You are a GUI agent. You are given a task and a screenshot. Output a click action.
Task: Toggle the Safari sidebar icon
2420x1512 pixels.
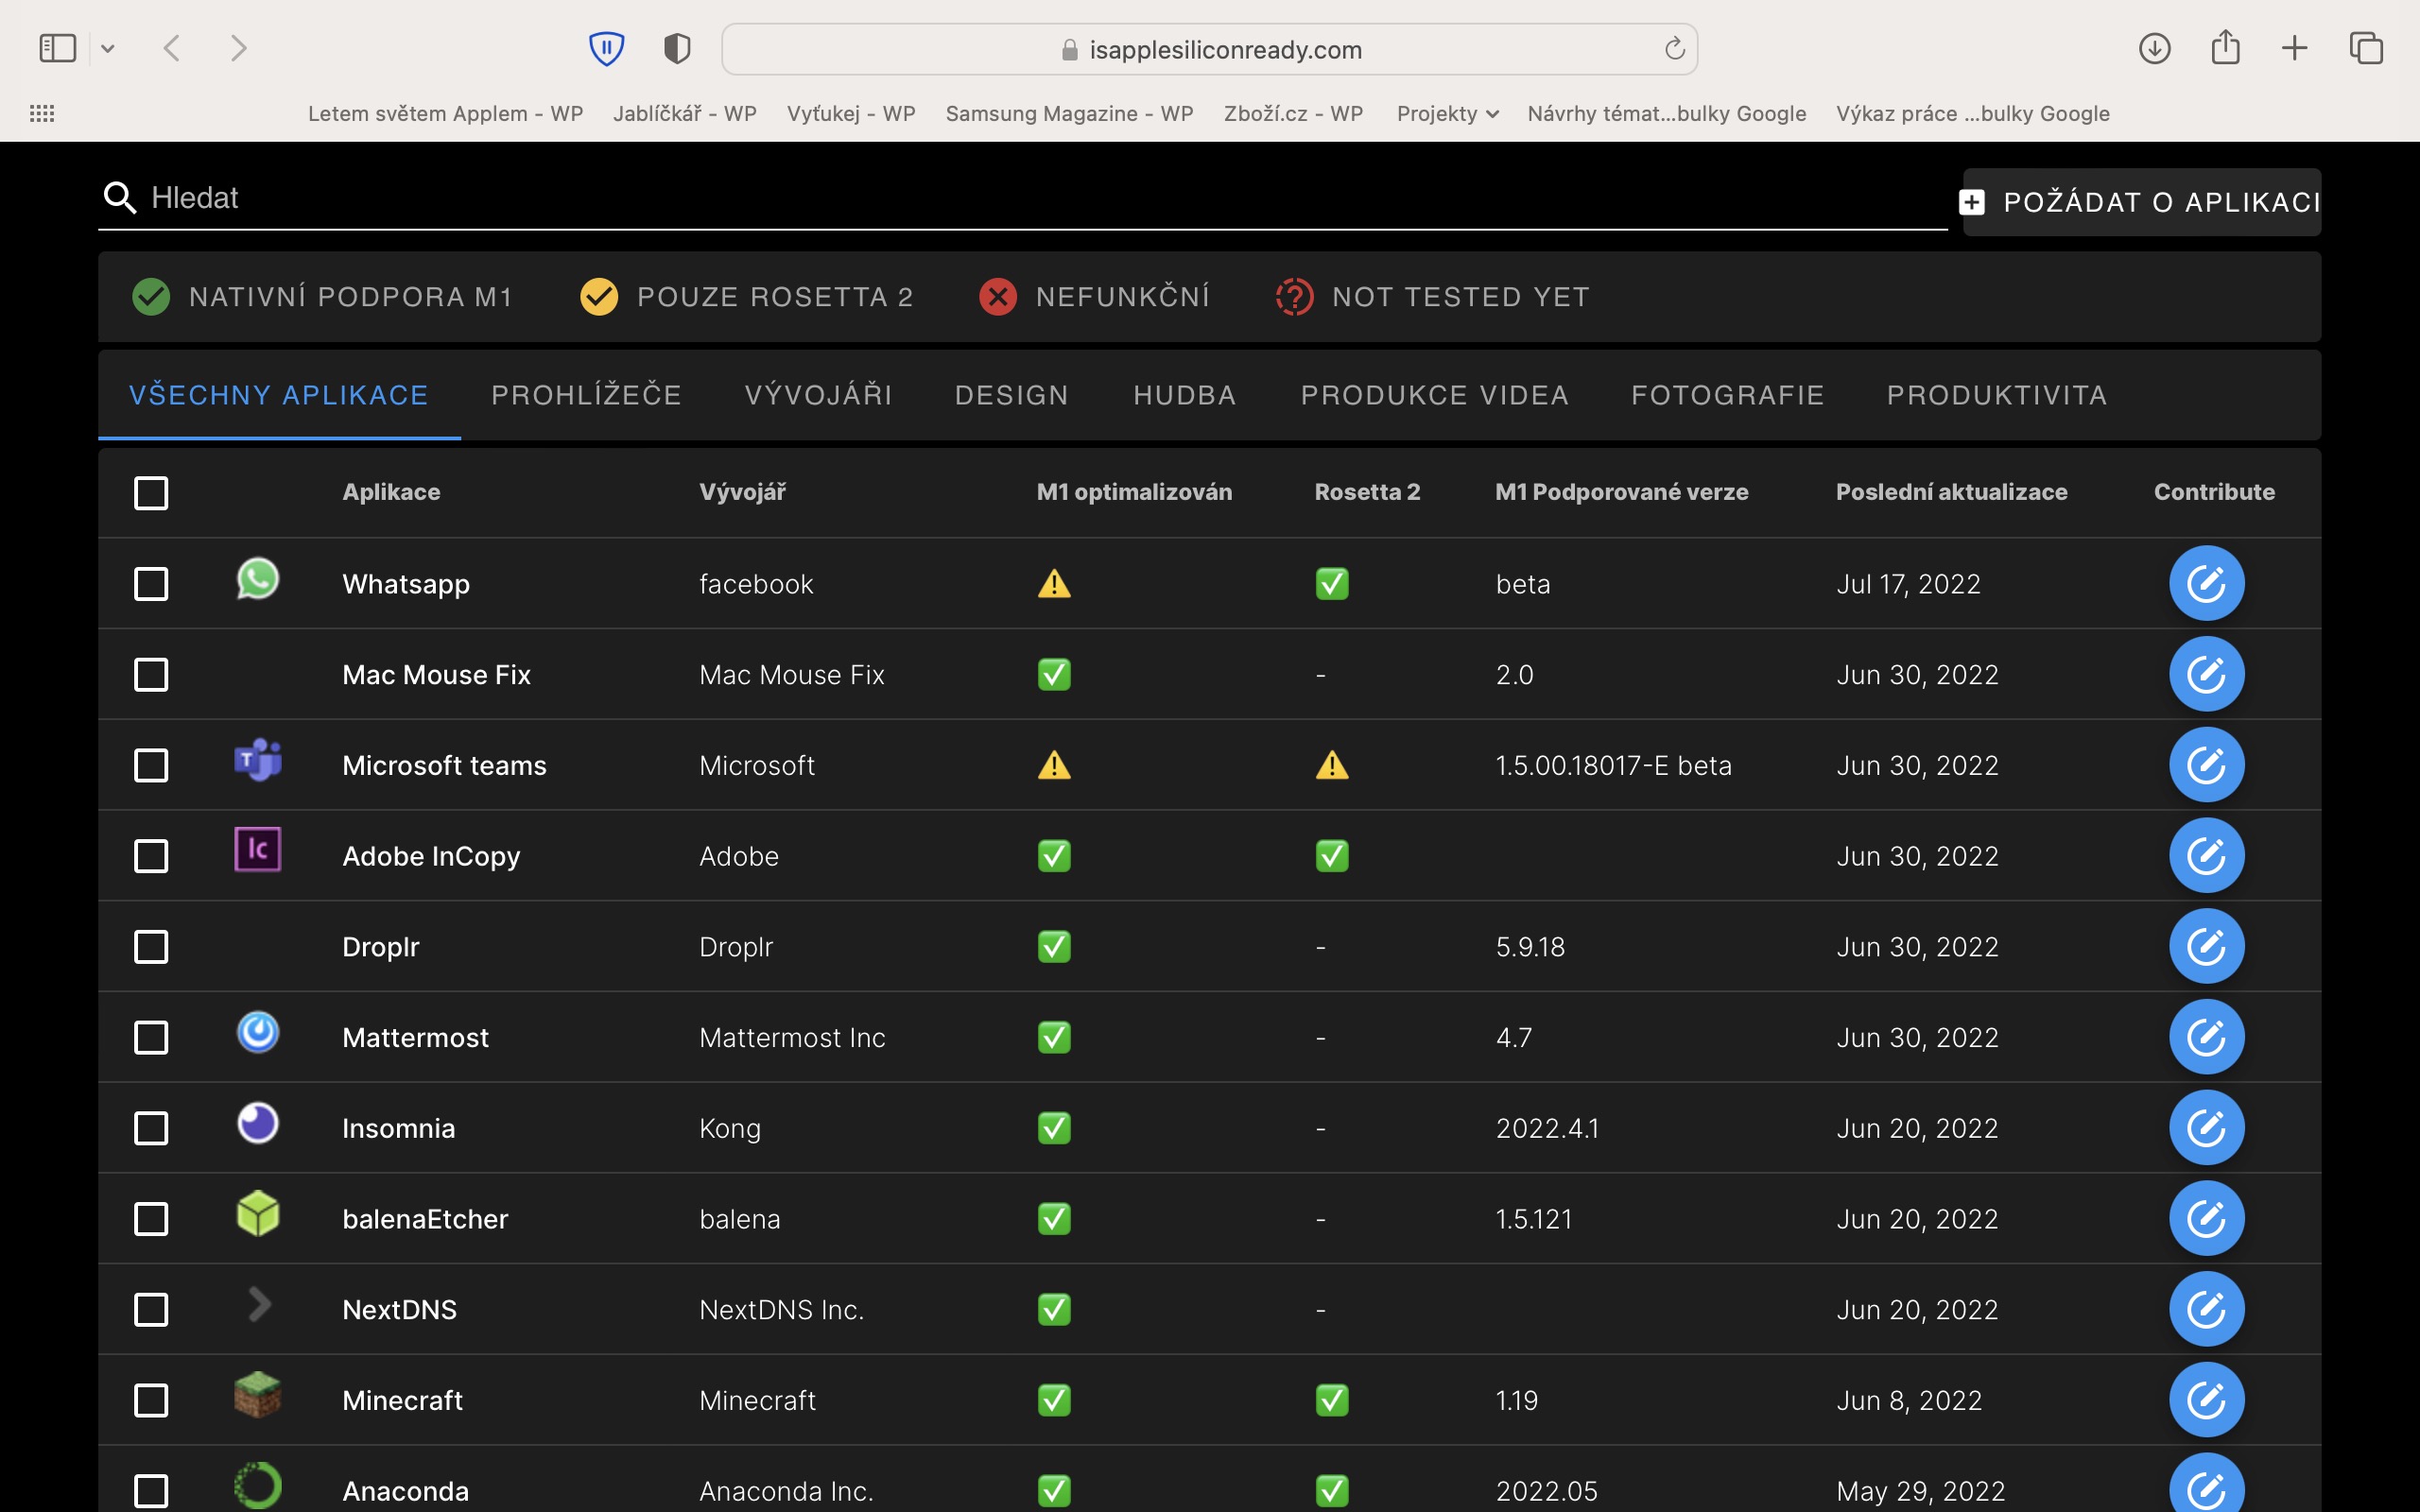click(57, 48)
